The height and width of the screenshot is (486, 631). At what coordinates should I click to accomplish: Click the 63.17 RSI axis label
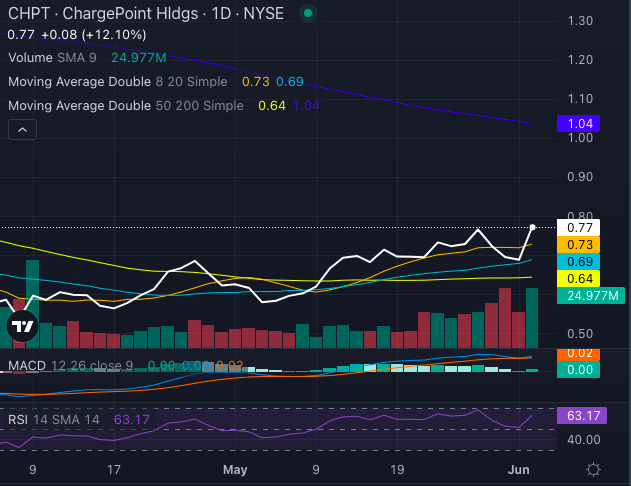pos(582,416)
